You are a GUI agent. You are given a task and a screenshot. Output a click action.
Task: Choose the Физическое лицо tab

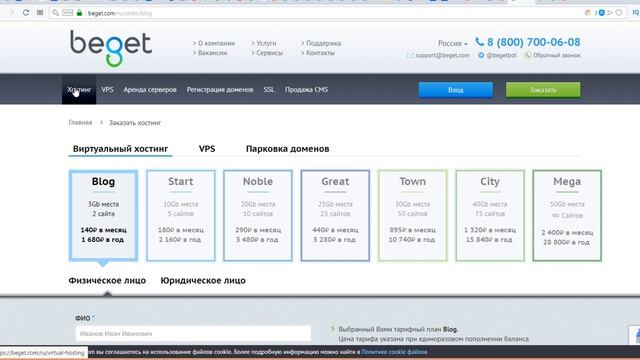(x=107, y=281)
